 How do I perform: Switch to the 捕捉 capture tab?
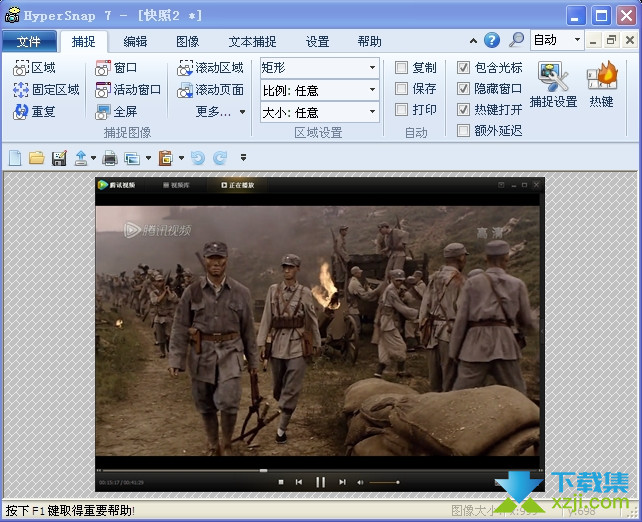tap(84, 41)
